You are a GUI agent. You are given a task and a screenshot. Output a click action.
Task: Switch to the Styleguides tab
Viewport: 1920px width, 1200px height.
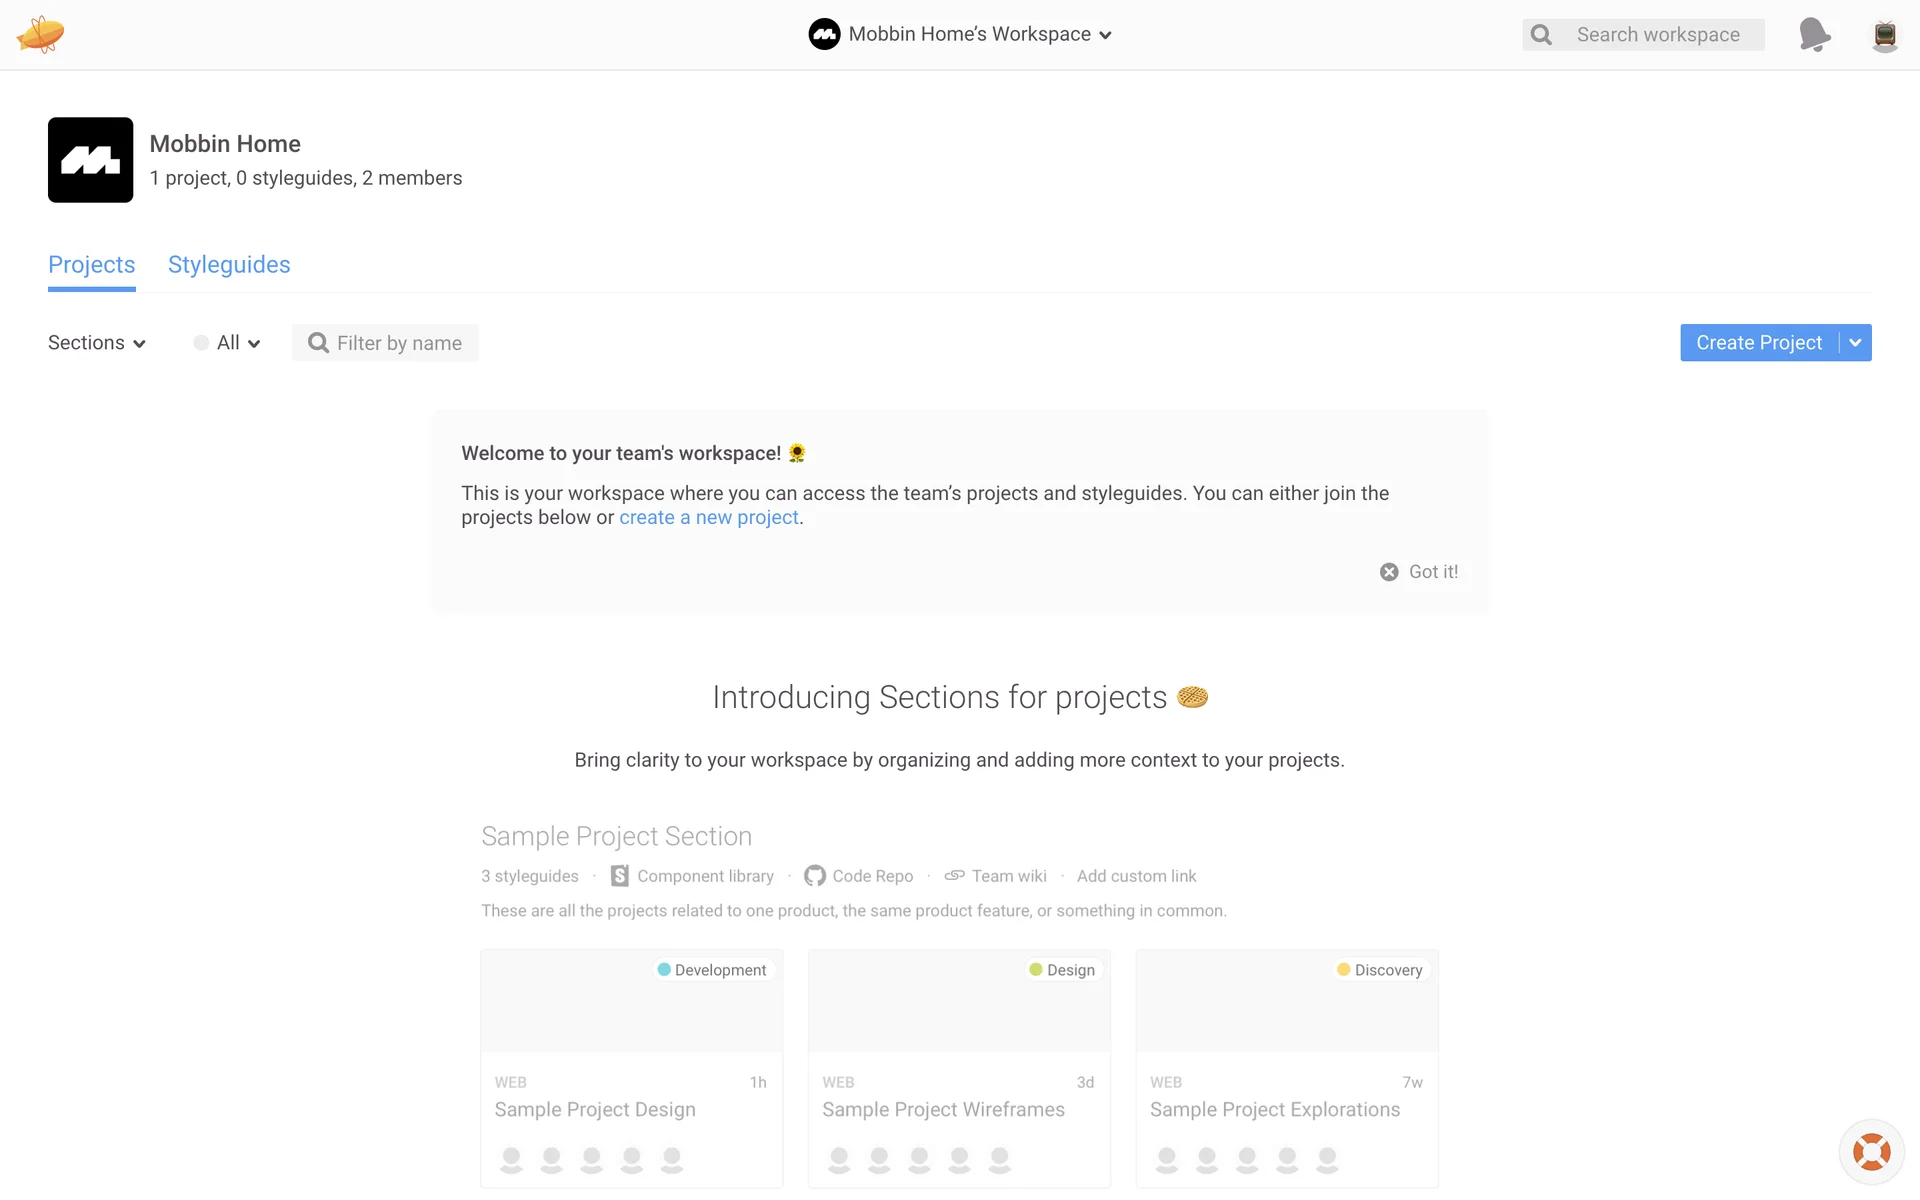coord(229,265)
